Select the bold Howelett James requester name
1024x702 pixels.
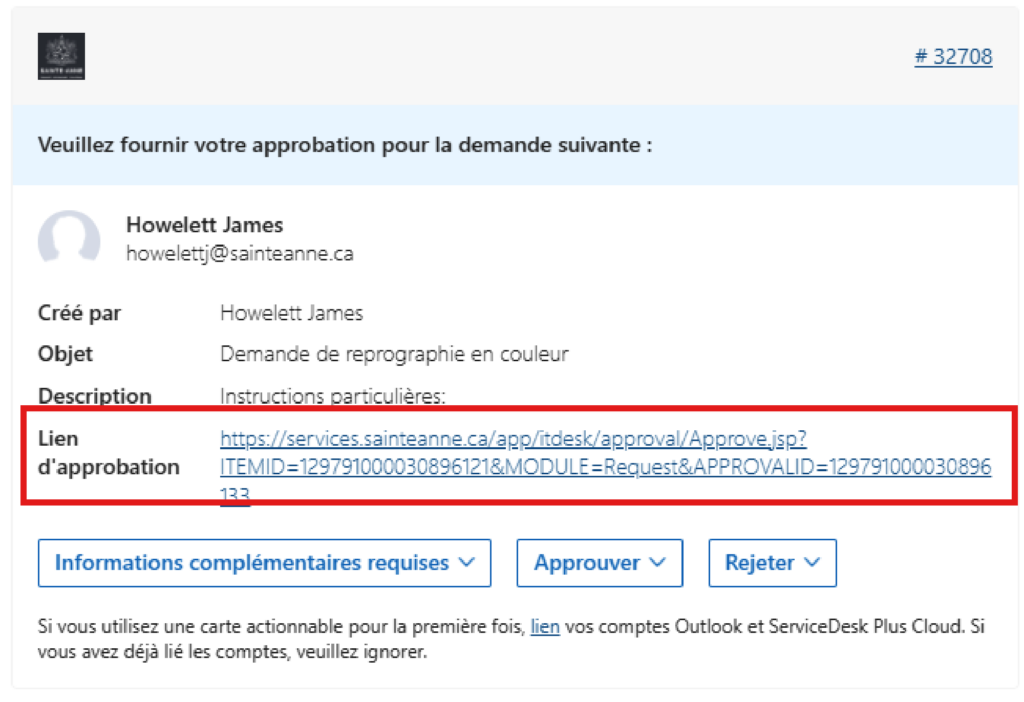click(204, 225)
